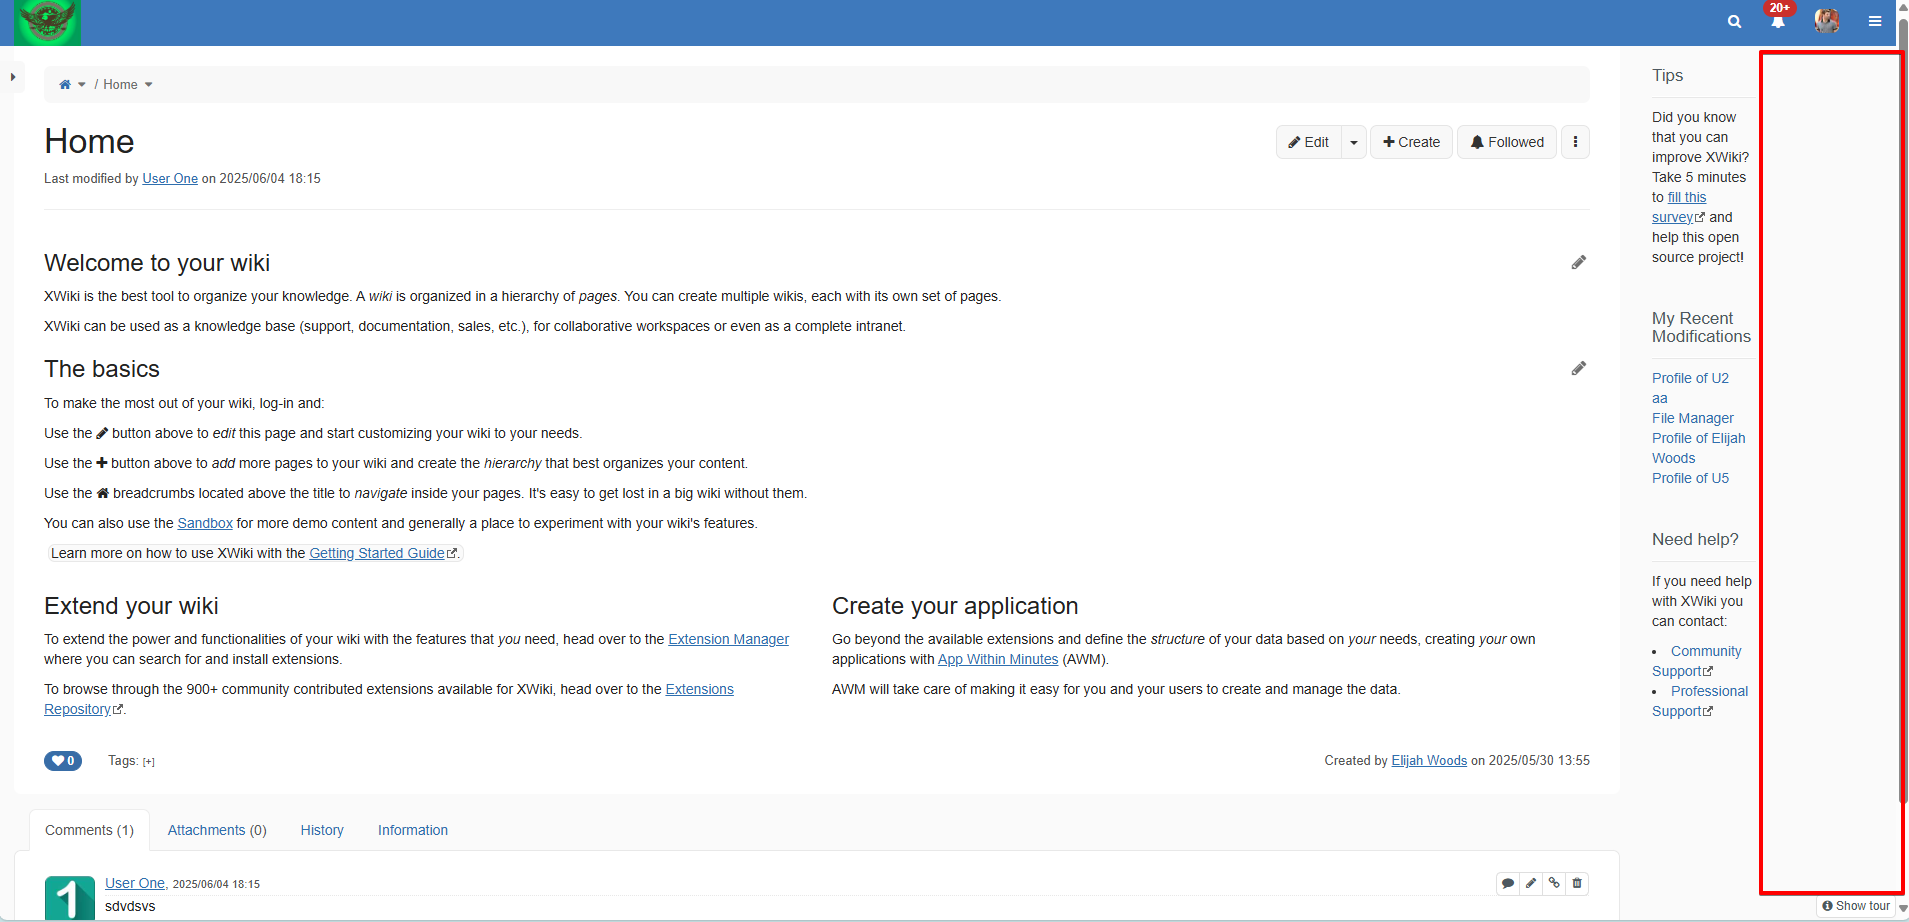Screen dimensions: 1909x922
Task: Open Profile of Elijah Woods link
Action: [1699, 448]
